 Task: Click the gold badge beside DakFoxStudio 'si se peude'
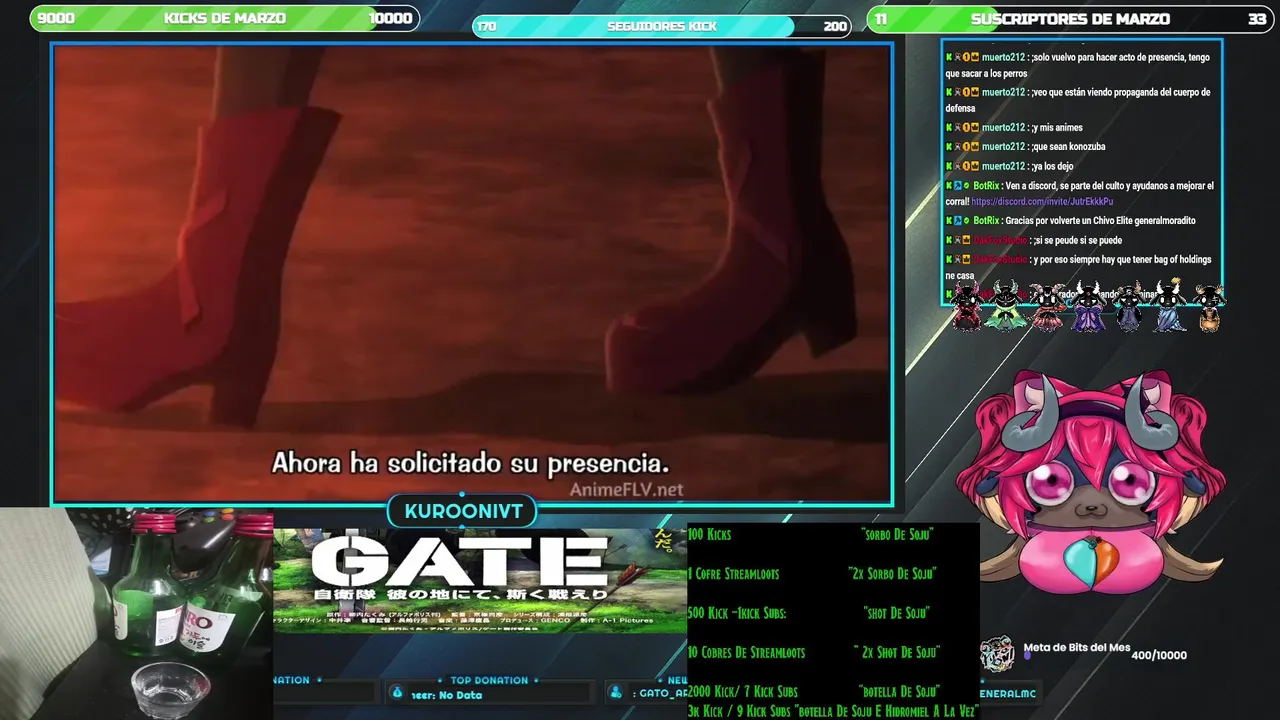click(967, 240)
